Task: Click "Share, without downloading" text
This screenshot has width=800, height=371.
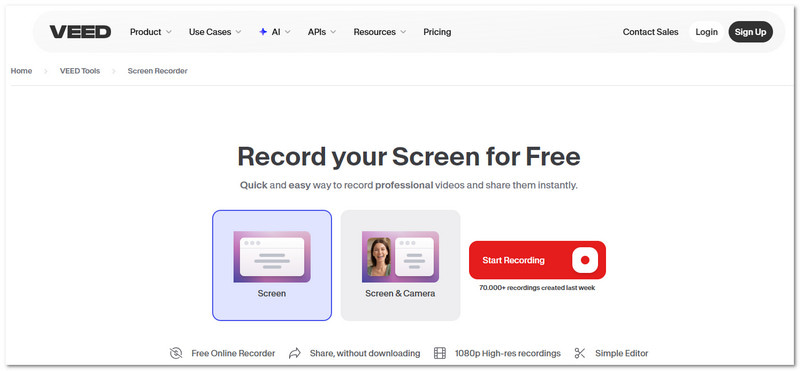Action: click(365, 353)
